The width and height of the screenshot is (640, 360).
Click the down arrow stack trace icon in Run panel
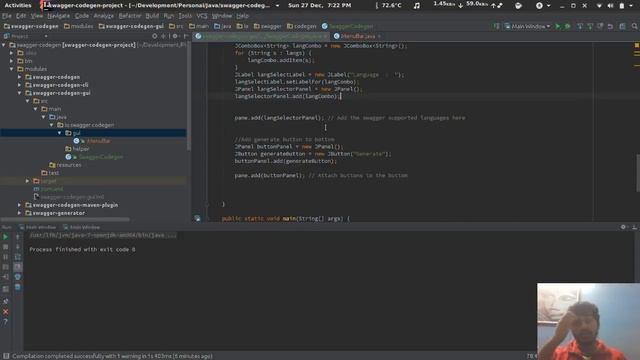[x=18, y=247]
